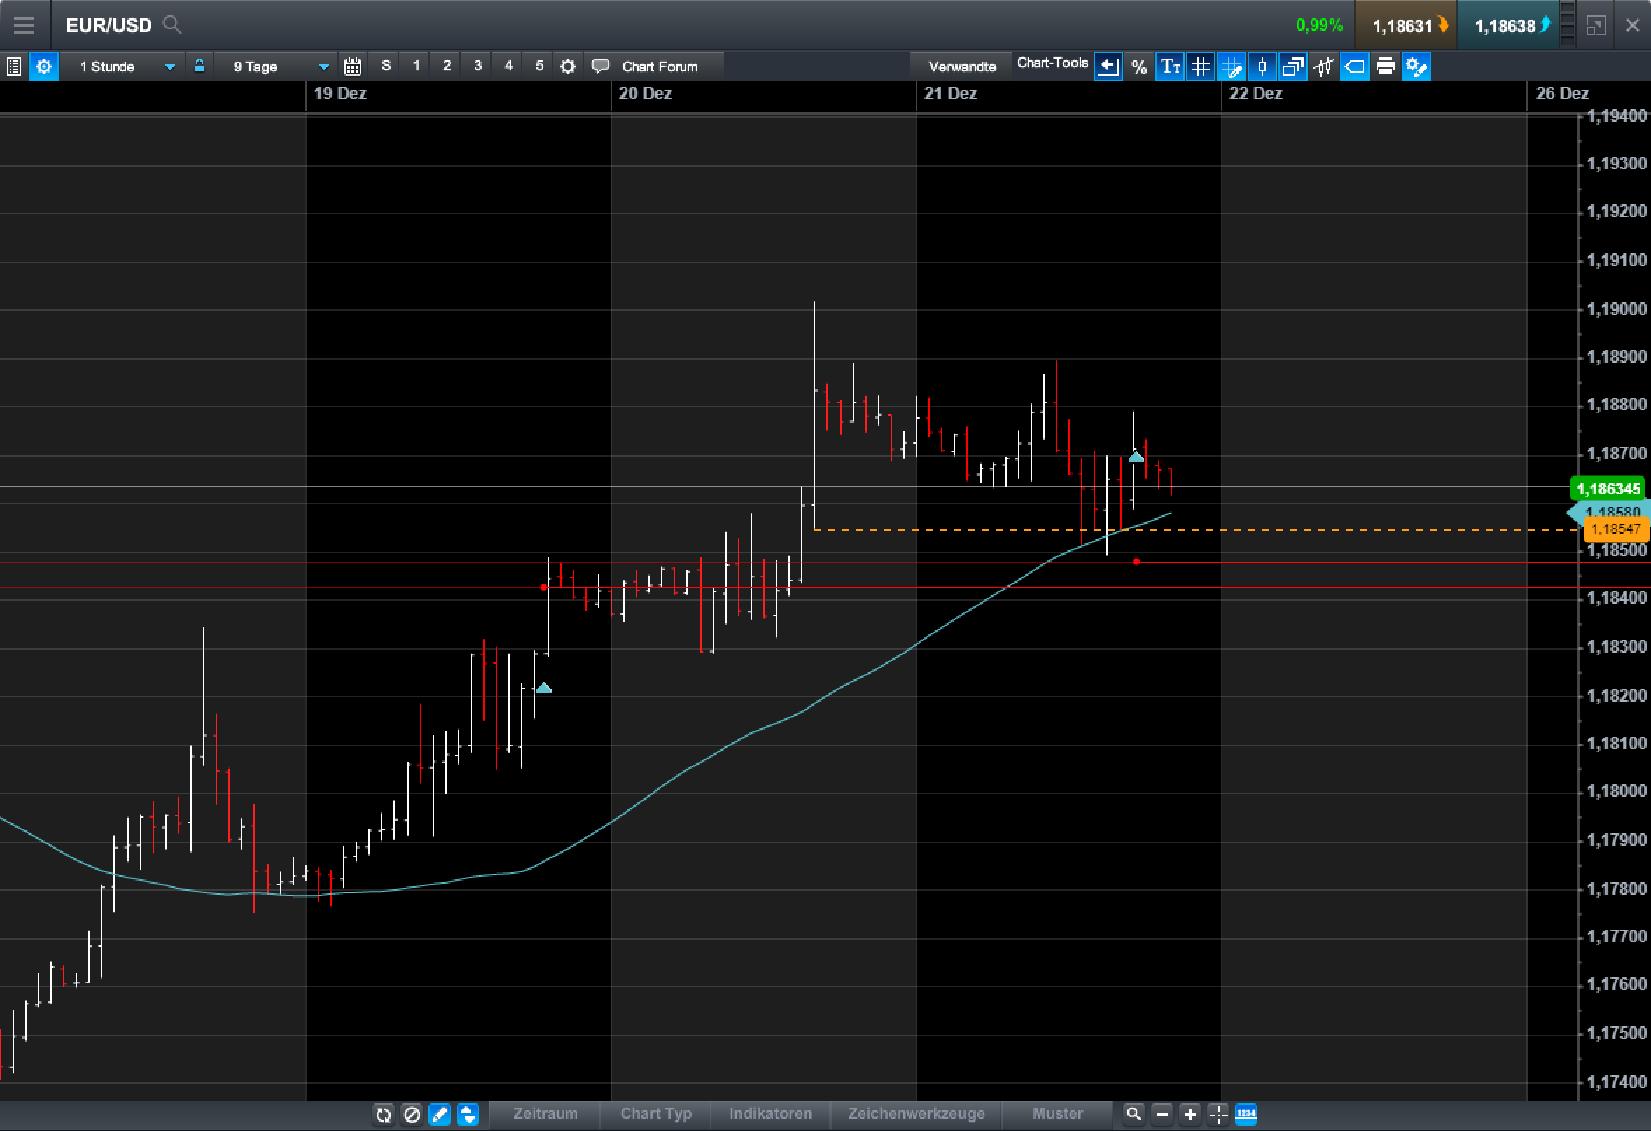Open the calendar date picker icon
This screenshot has height=1131, width=1651.
pos(352,66)
